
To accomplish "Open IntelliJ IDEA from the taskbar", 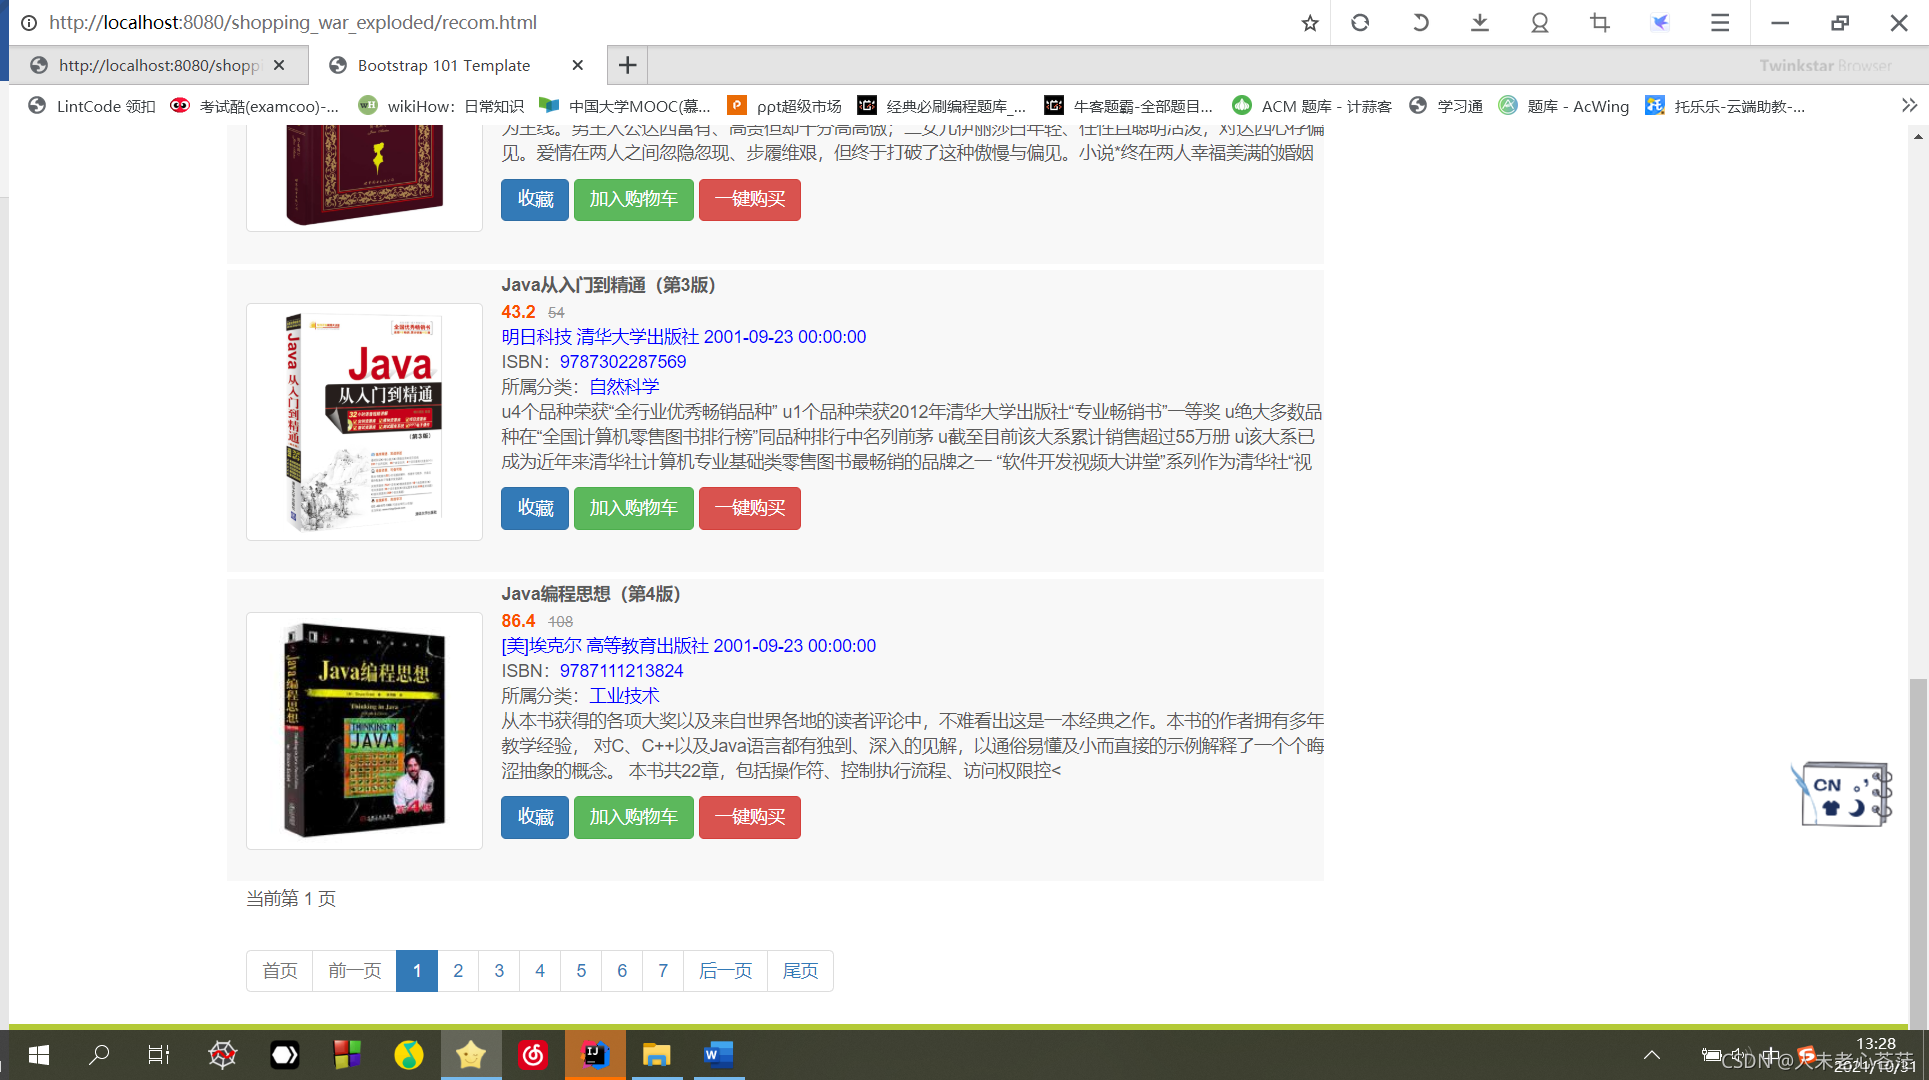I will point(595,1054).
